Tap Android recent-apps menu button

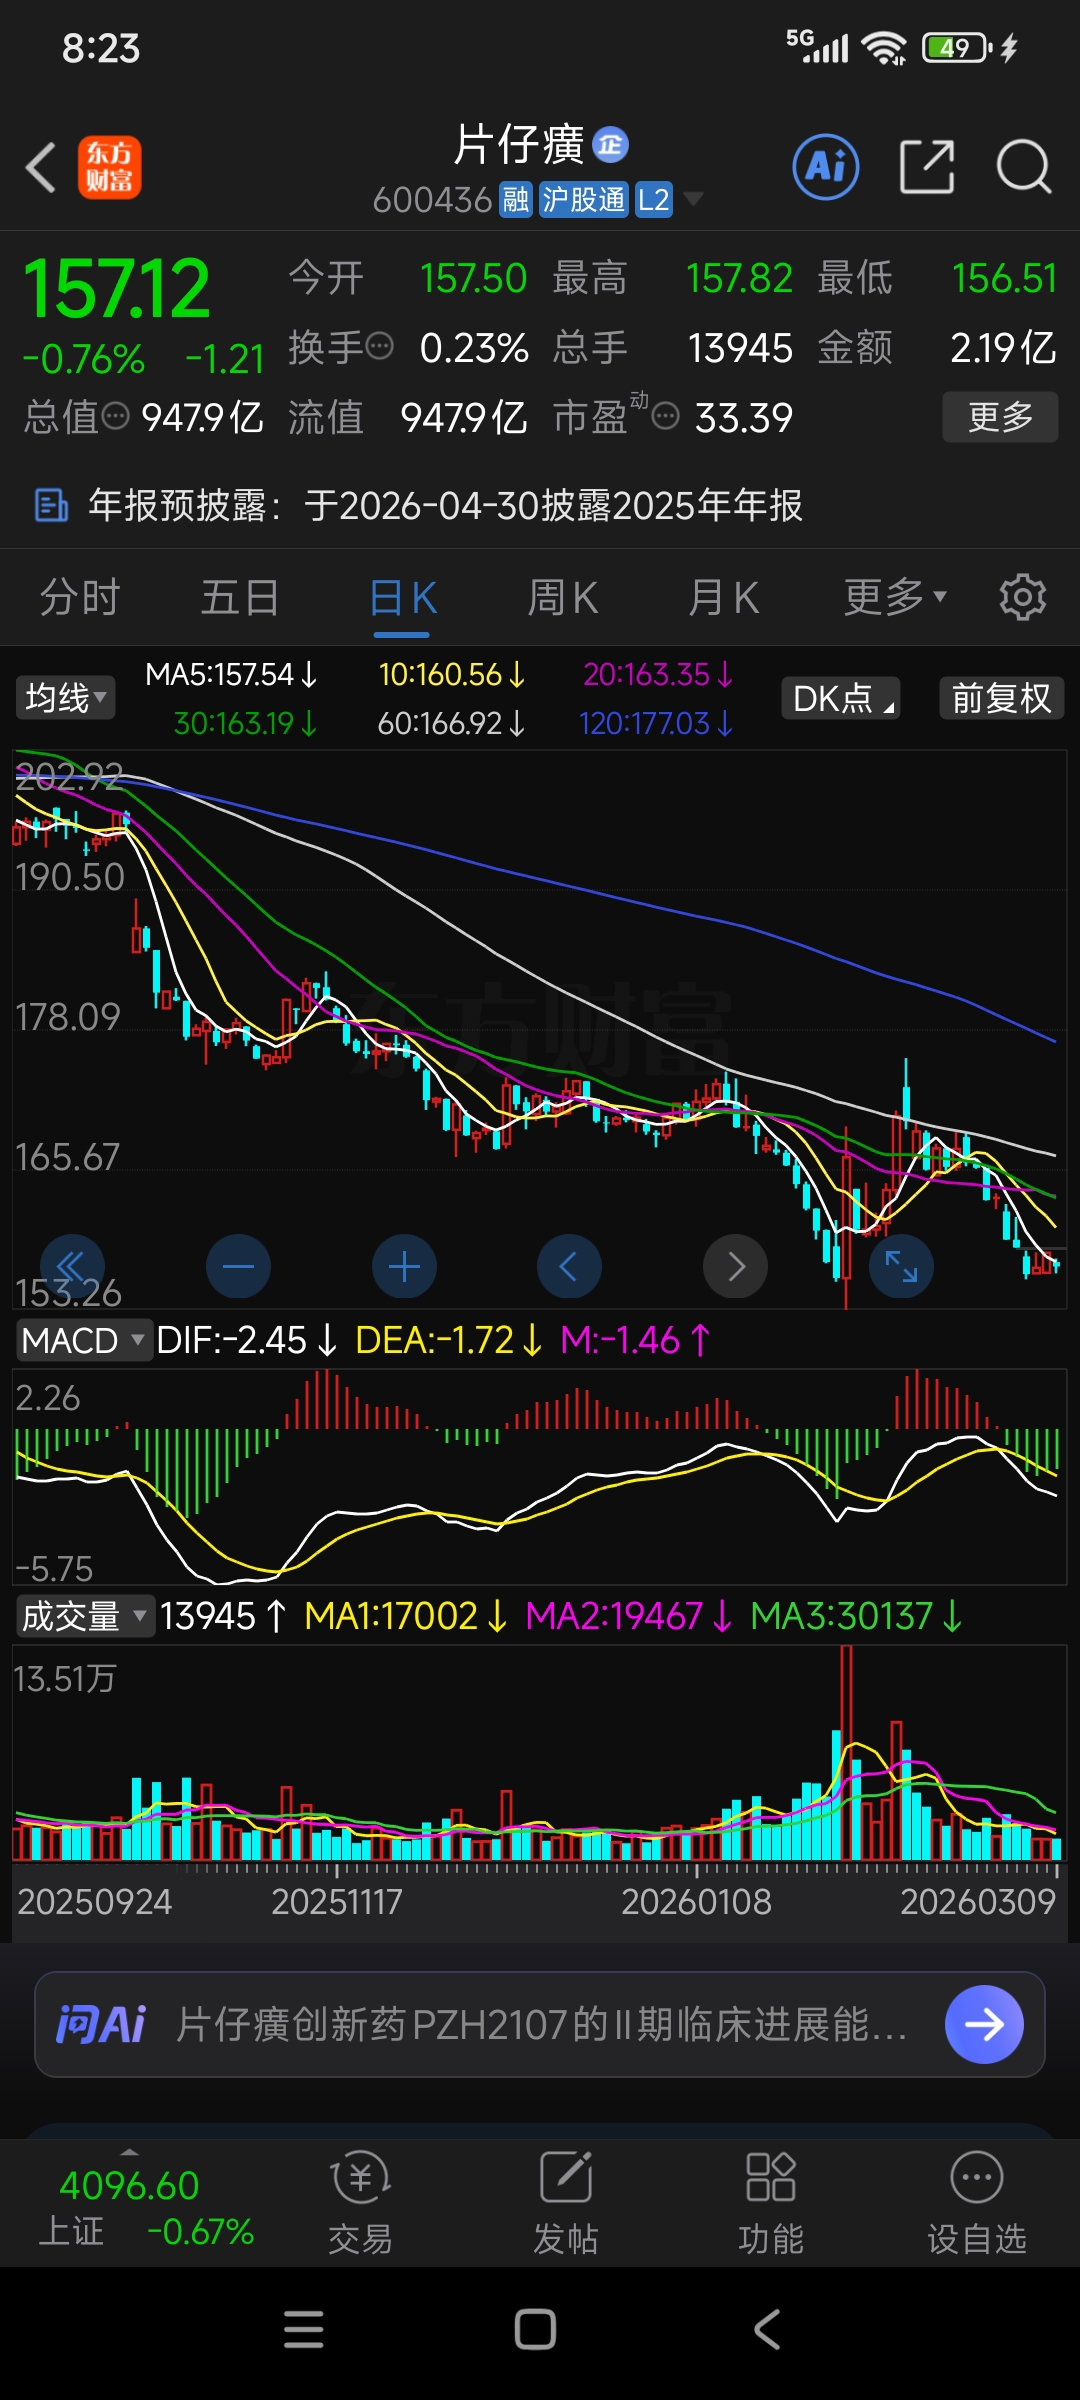pyautogui.click(x=304, y=2330)
